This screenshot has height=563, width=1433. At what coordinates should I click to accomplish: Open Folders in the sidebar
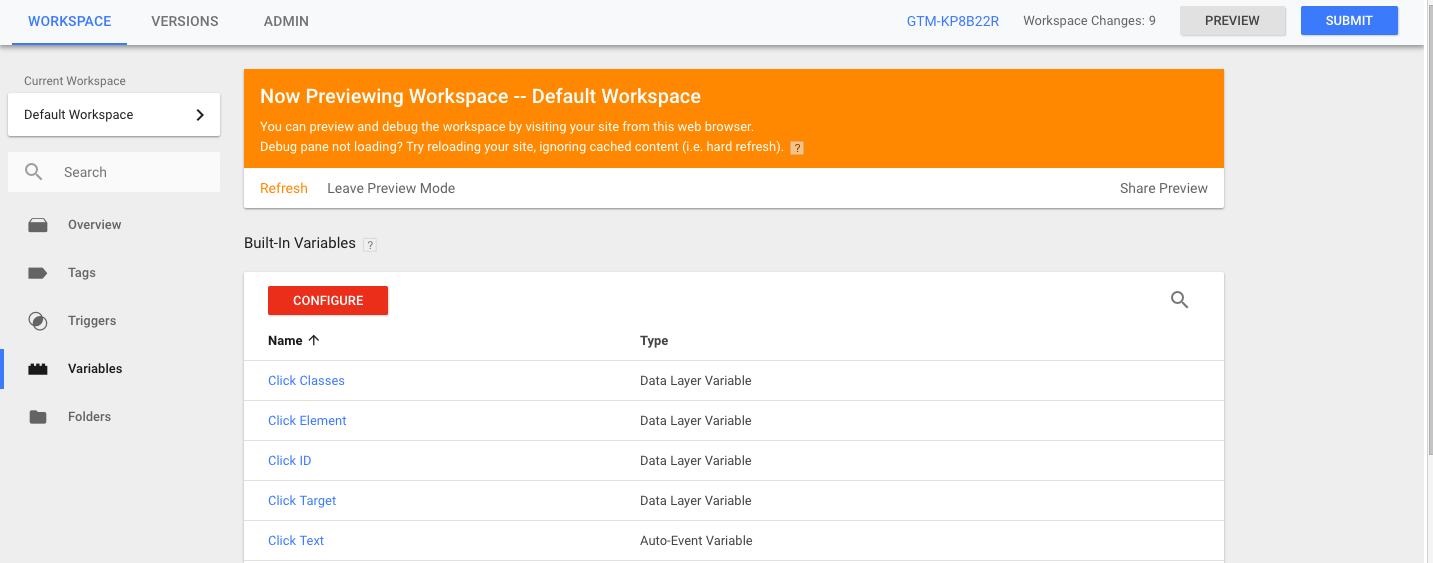point(89,417)
